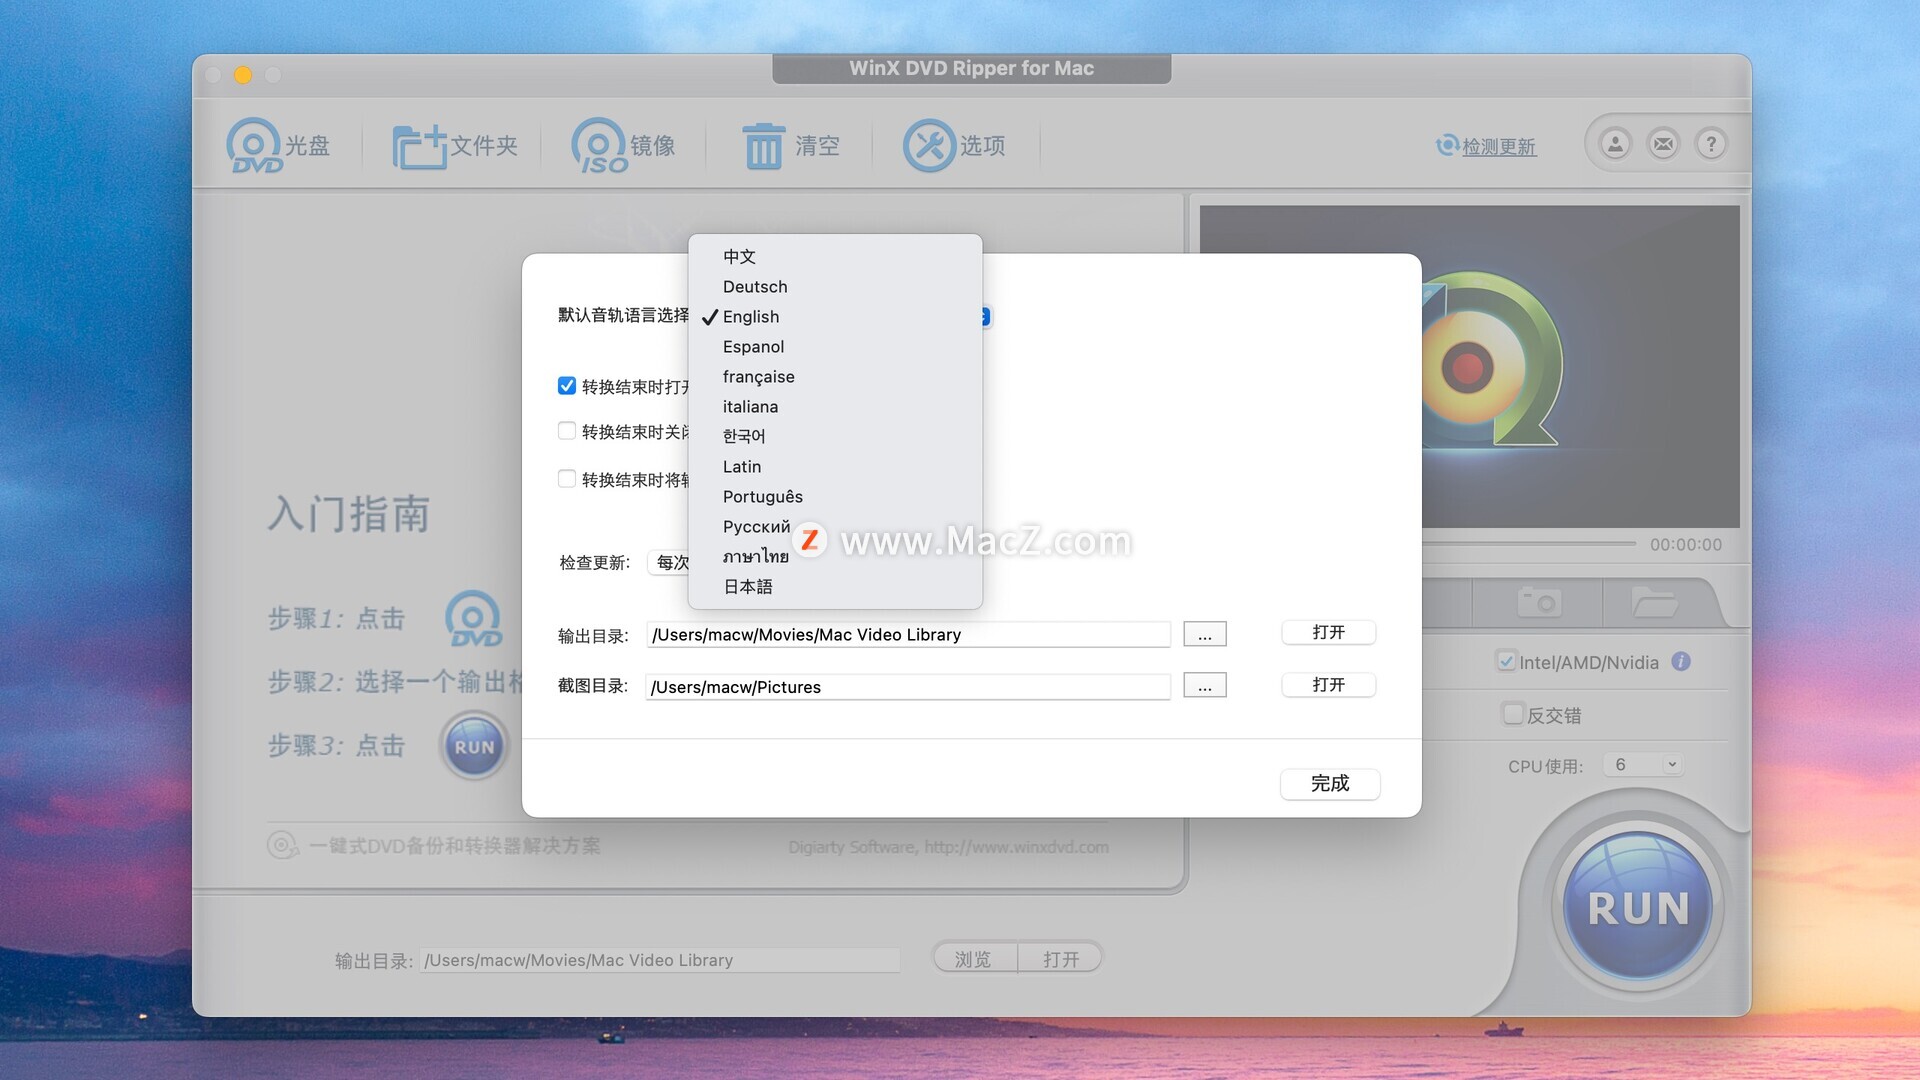Open the CPU usage dropdown
The height and width of the screenshot is (1080, 1920).
1644,765
